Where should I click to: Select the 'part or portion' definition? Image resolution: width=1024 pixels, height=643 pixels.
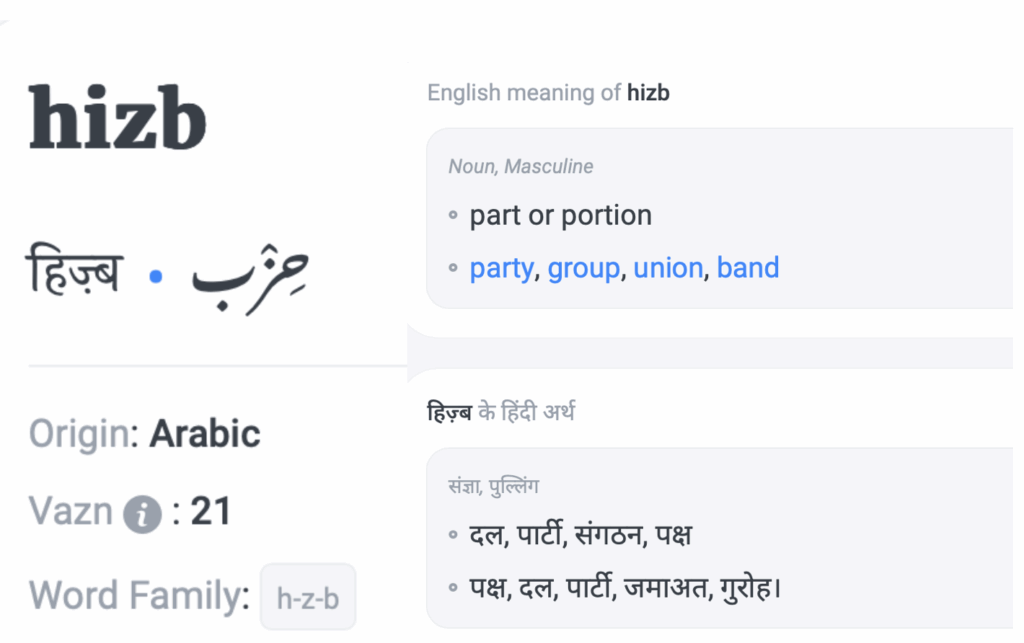pos(560,215)
